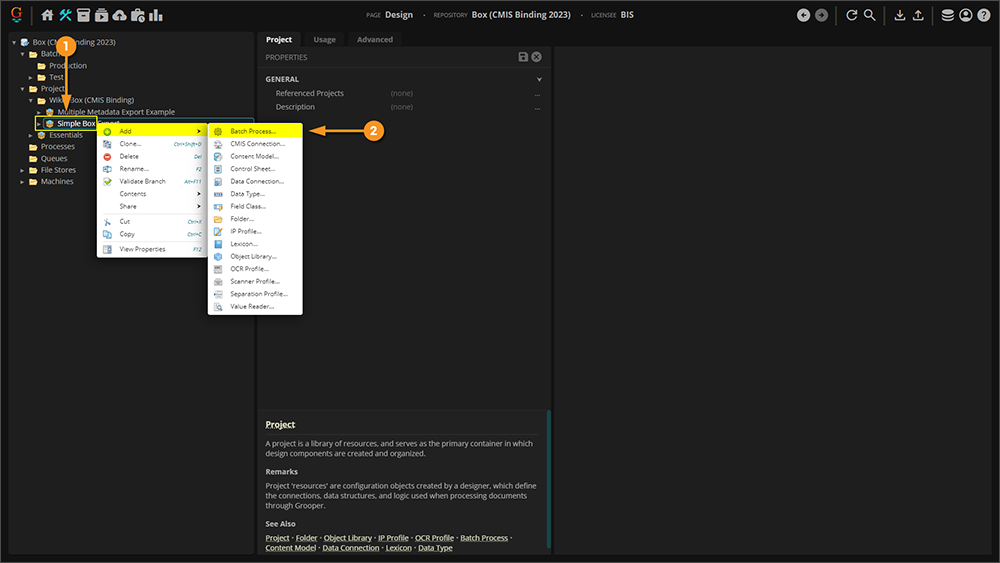Open the search magnifier icon
Screen dimensions: 1000x563
(x=870, y=15)
